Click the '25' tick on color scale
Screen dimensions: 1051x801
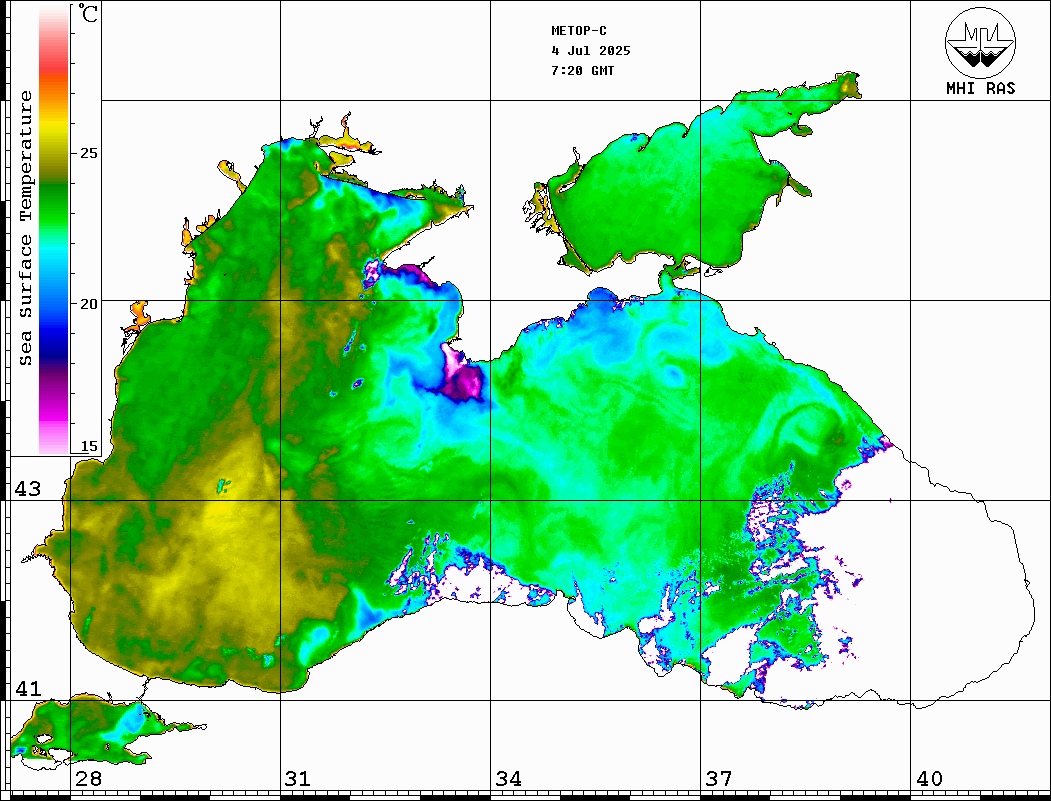tap(88, 153)
